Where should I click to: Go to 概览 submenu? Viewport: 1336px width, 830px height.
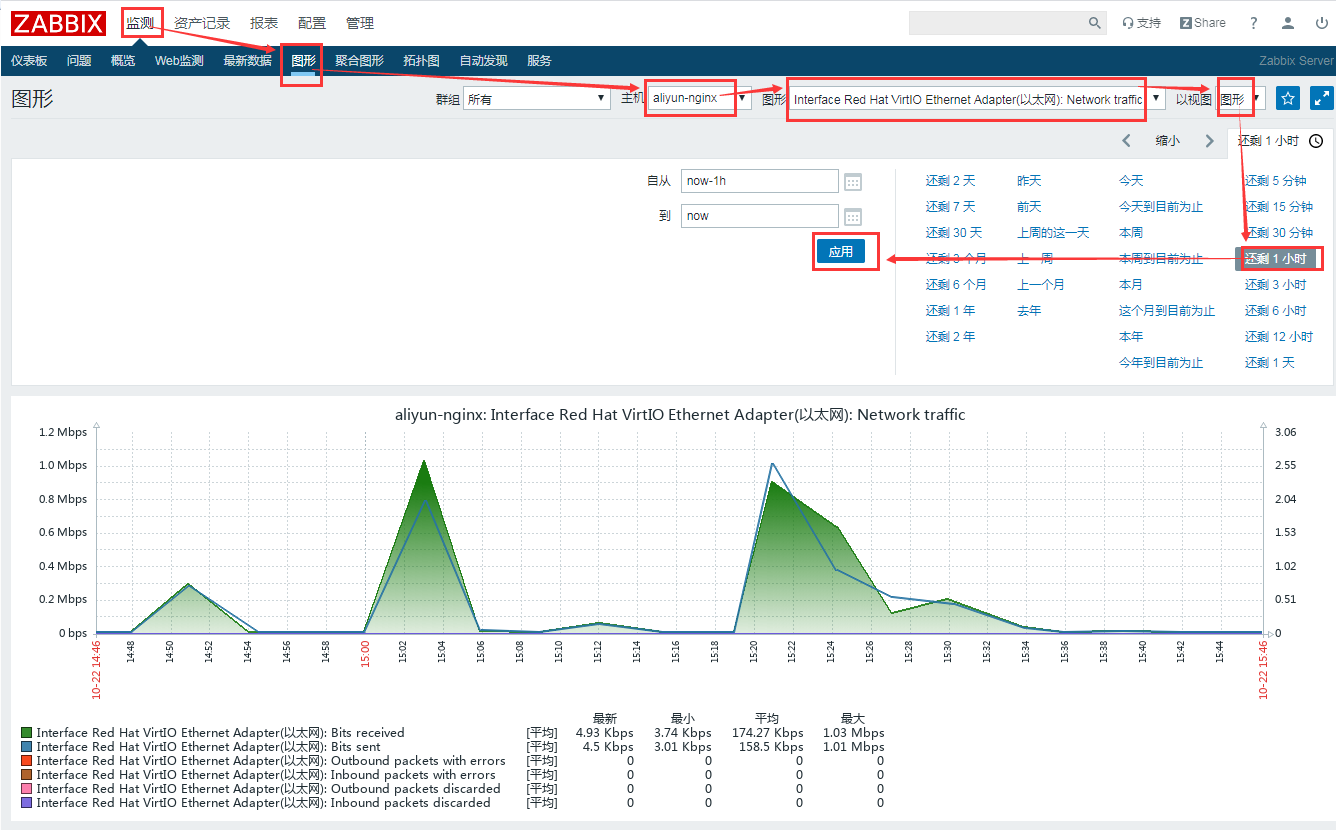(x=123, y=61)
